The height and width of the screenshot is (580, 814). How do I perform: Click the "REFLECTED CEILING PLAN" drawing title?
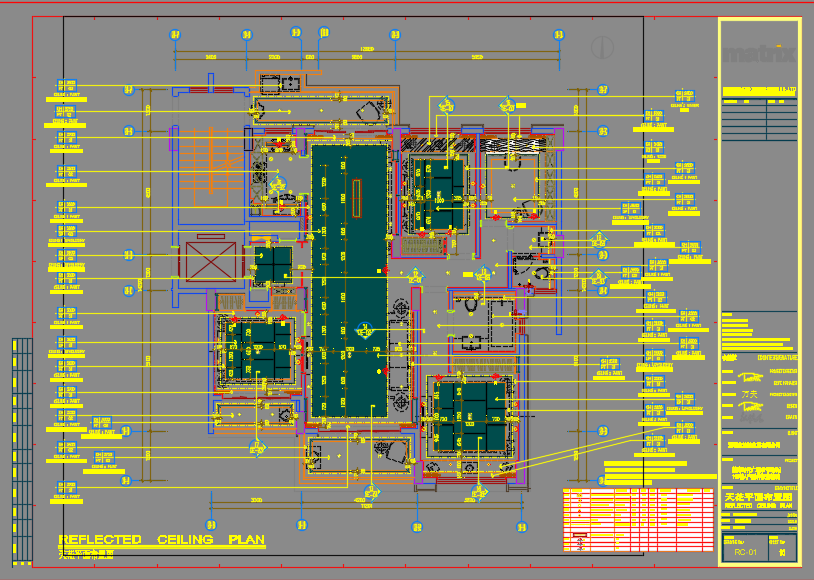click(x=161, y=540)
